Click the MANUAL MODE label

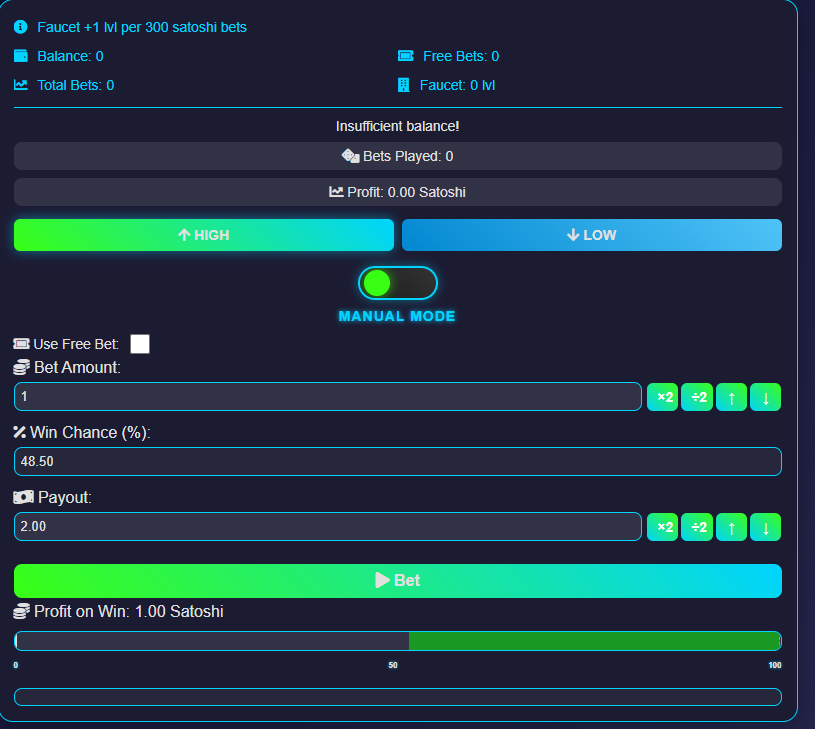397,316
